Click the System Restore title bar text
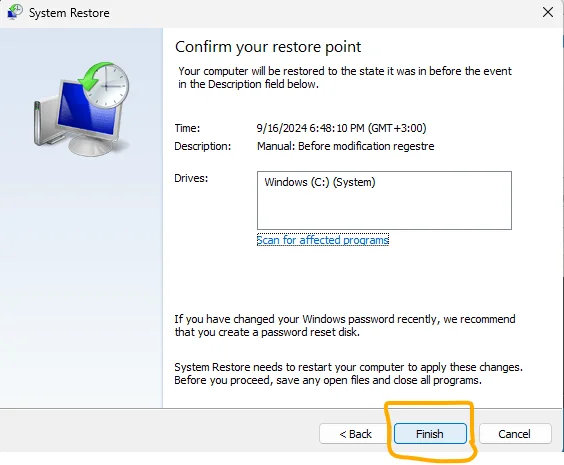564x465 pixels. pos(69,13)
